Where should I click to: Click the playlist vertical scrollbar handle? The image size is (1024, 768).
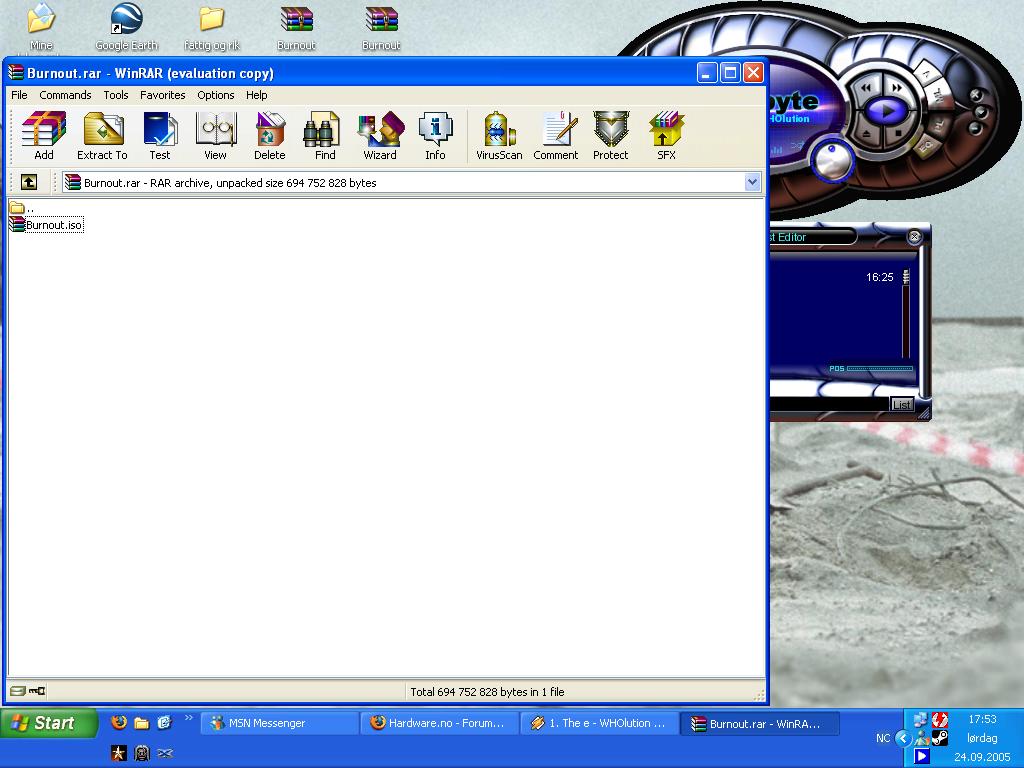pos(906,277)
